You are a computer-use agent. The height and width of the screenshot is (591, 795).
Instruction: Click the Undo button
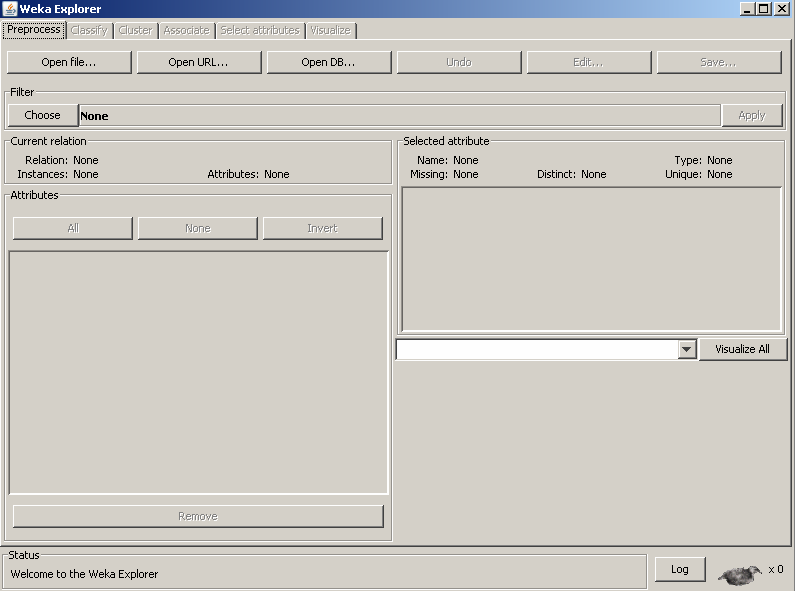[459, 62]
